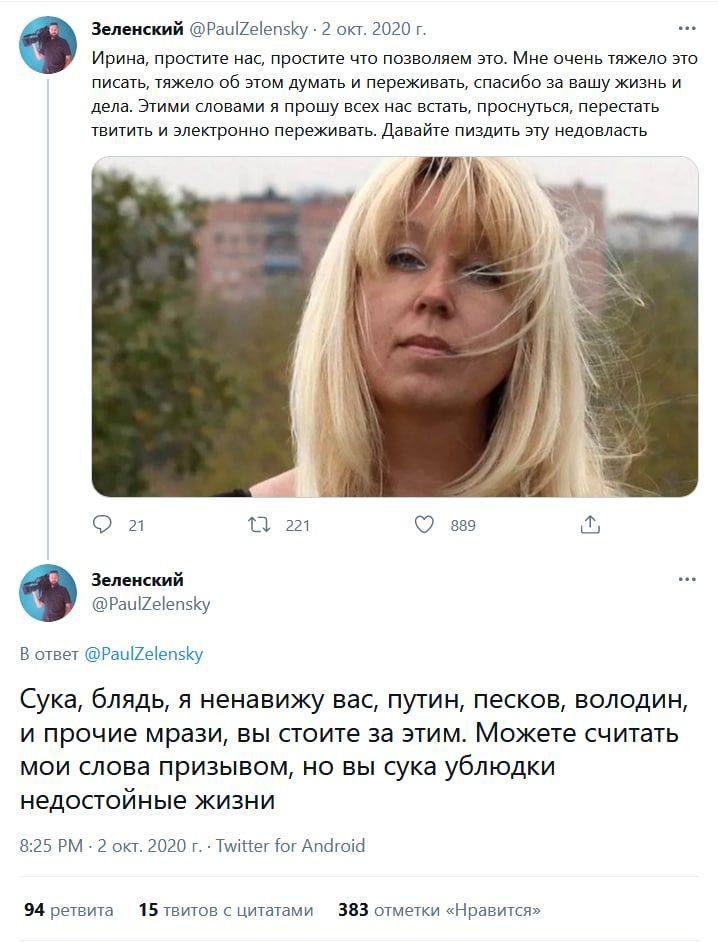The height and width of the screenshot is (942, 718).
Task: Click the 8:25 PM timestamp
Action: pos(51,846)
